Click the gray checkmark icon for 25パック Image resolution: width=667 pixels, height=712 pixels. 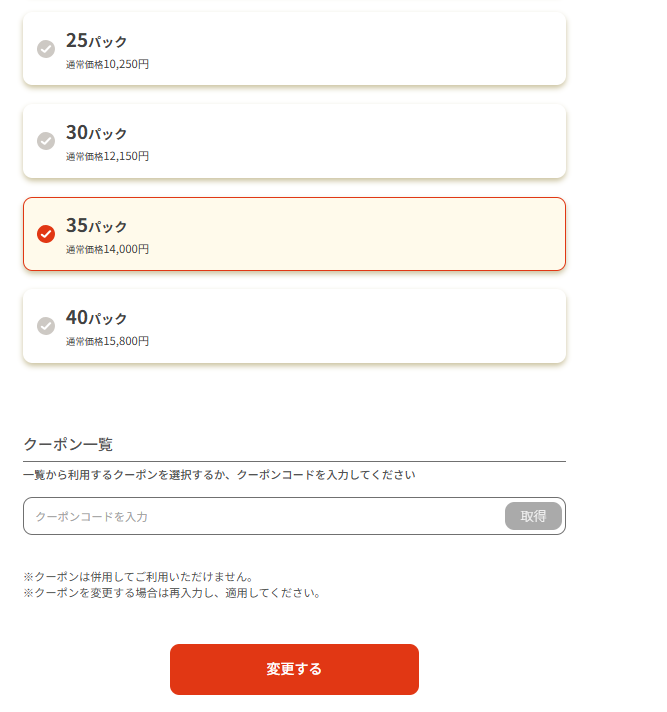pos(46,49)
